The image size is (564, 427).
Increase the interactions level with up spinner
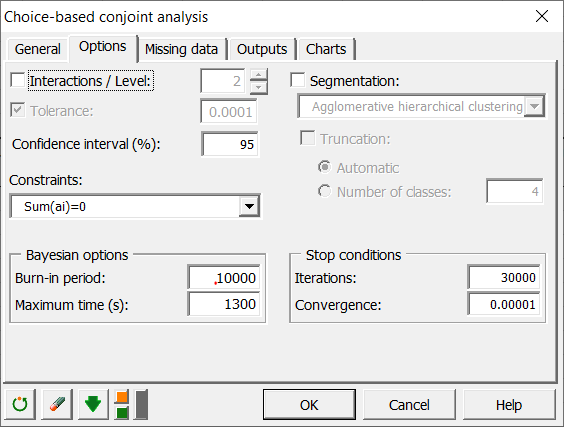[x=258, y=74]
